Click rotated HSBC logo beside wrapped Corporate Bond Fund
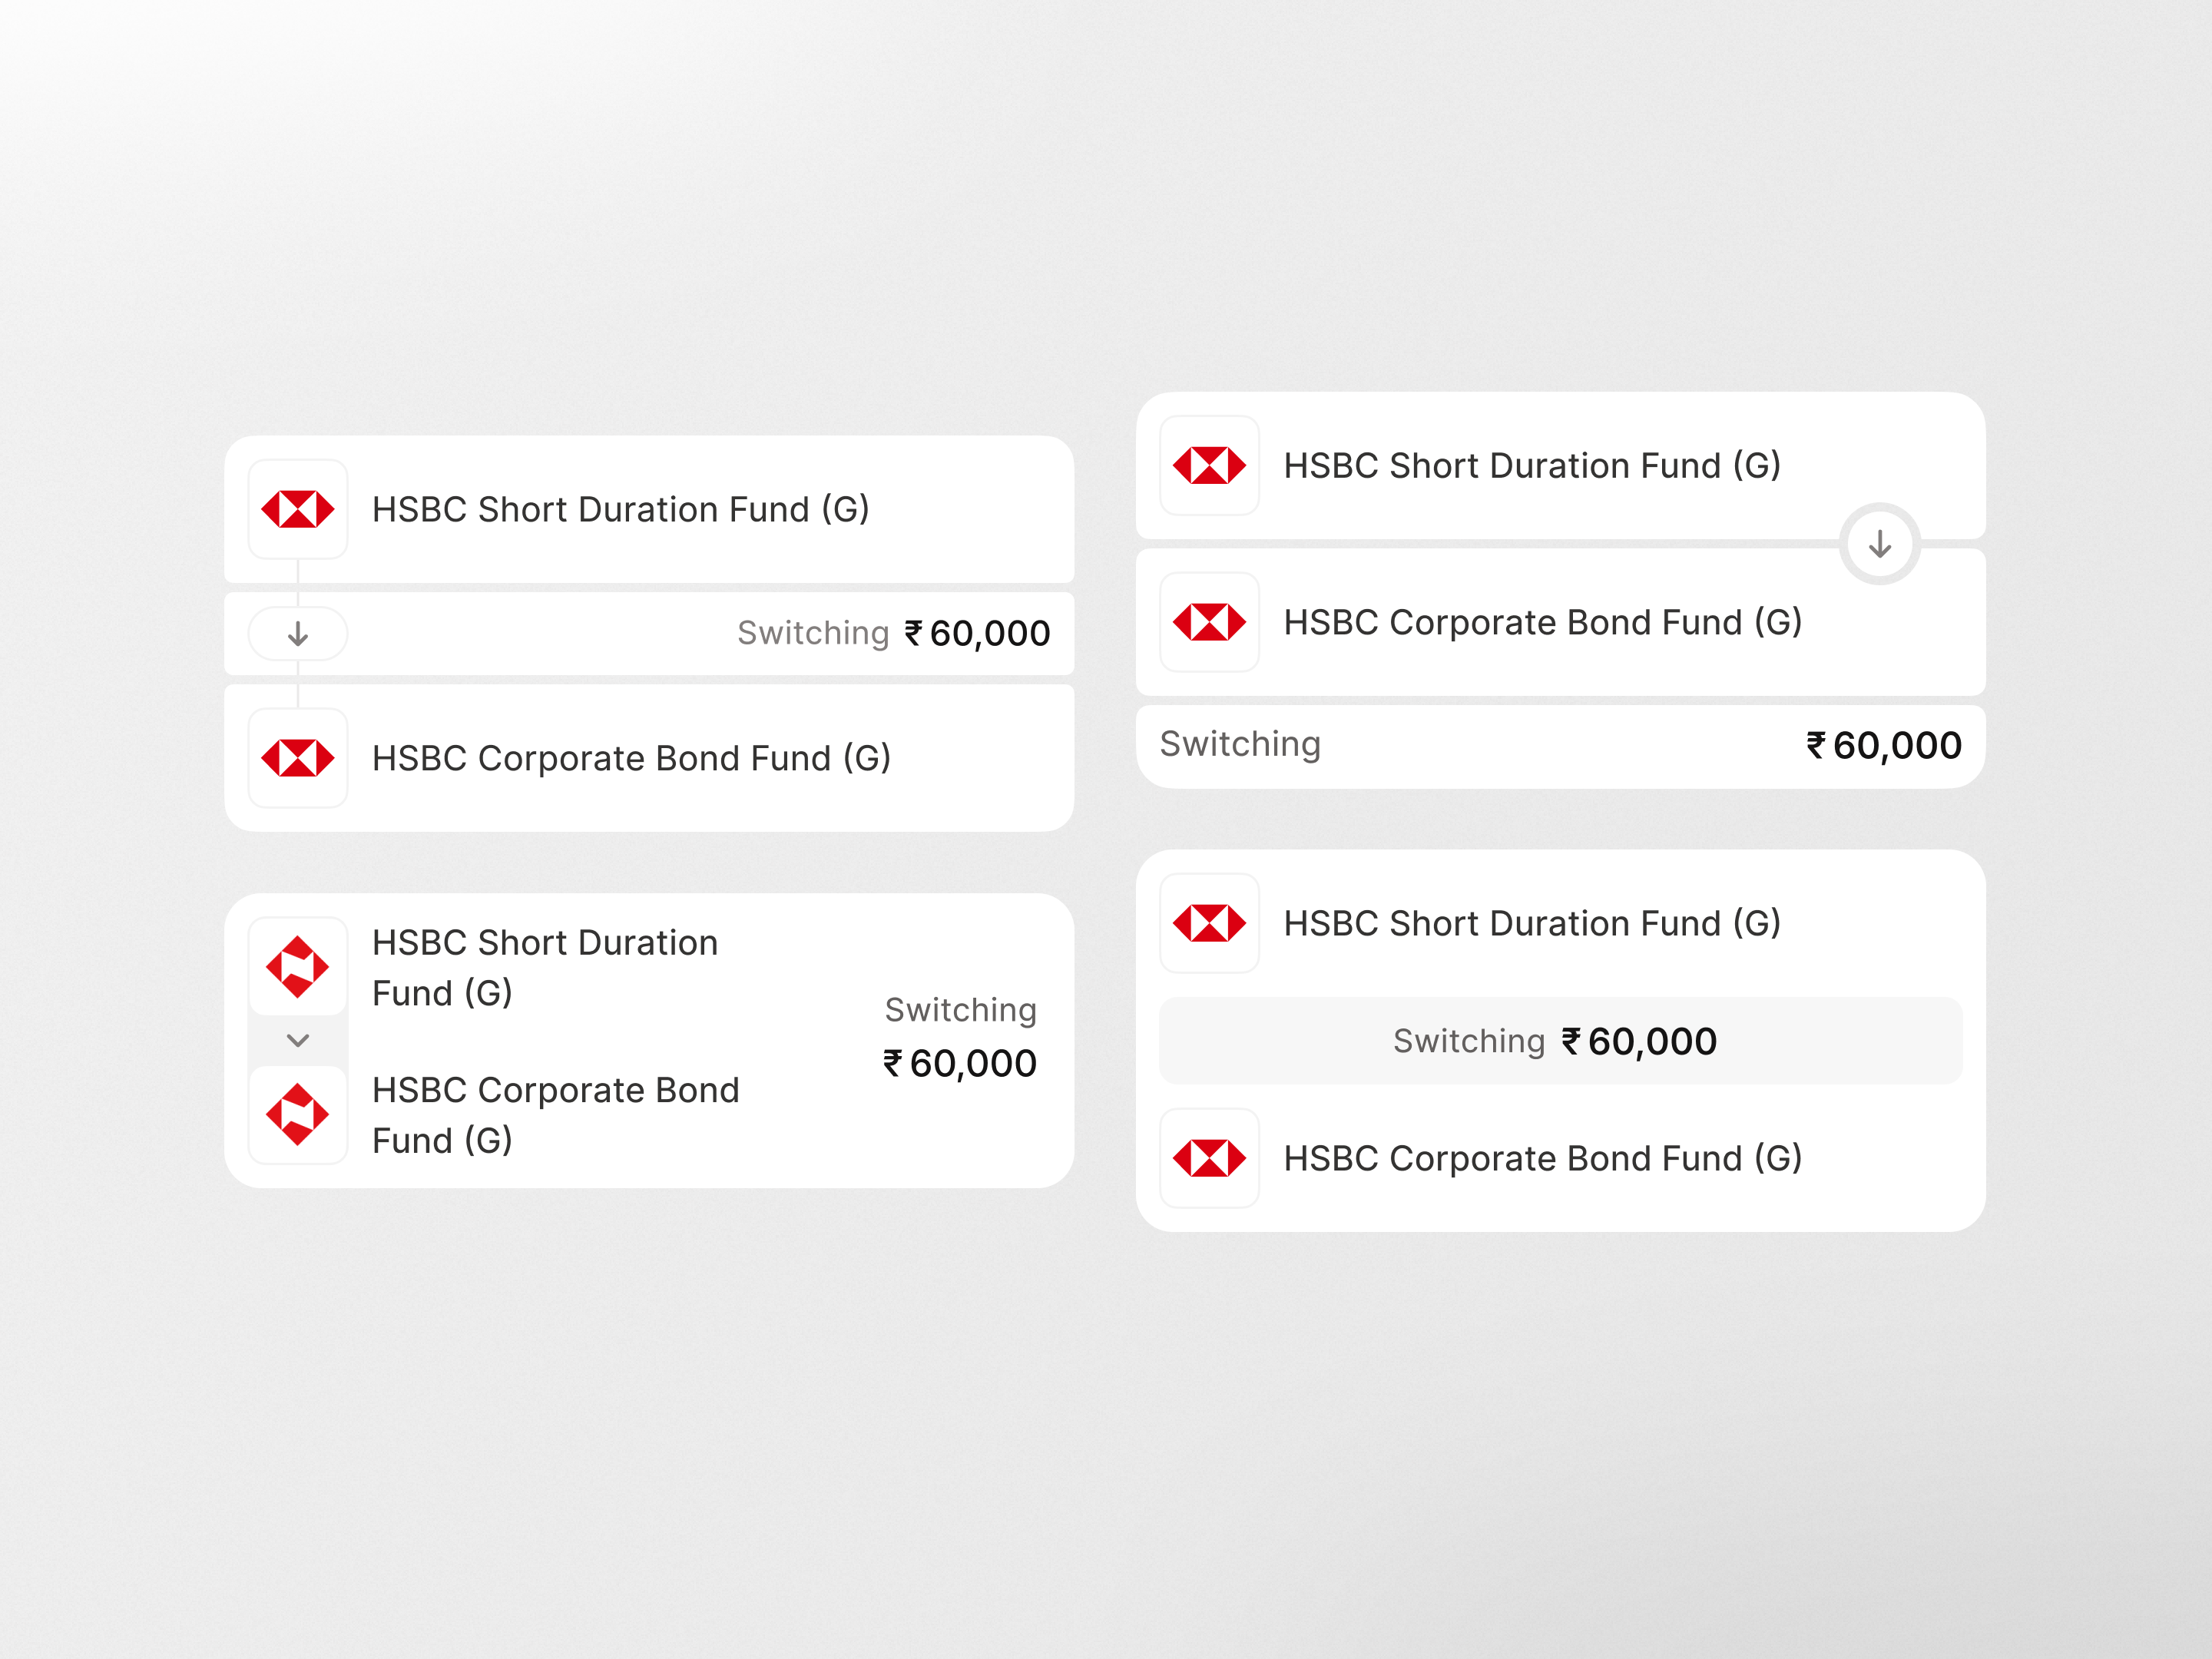2212x1659 pixels. (298, 1114)
